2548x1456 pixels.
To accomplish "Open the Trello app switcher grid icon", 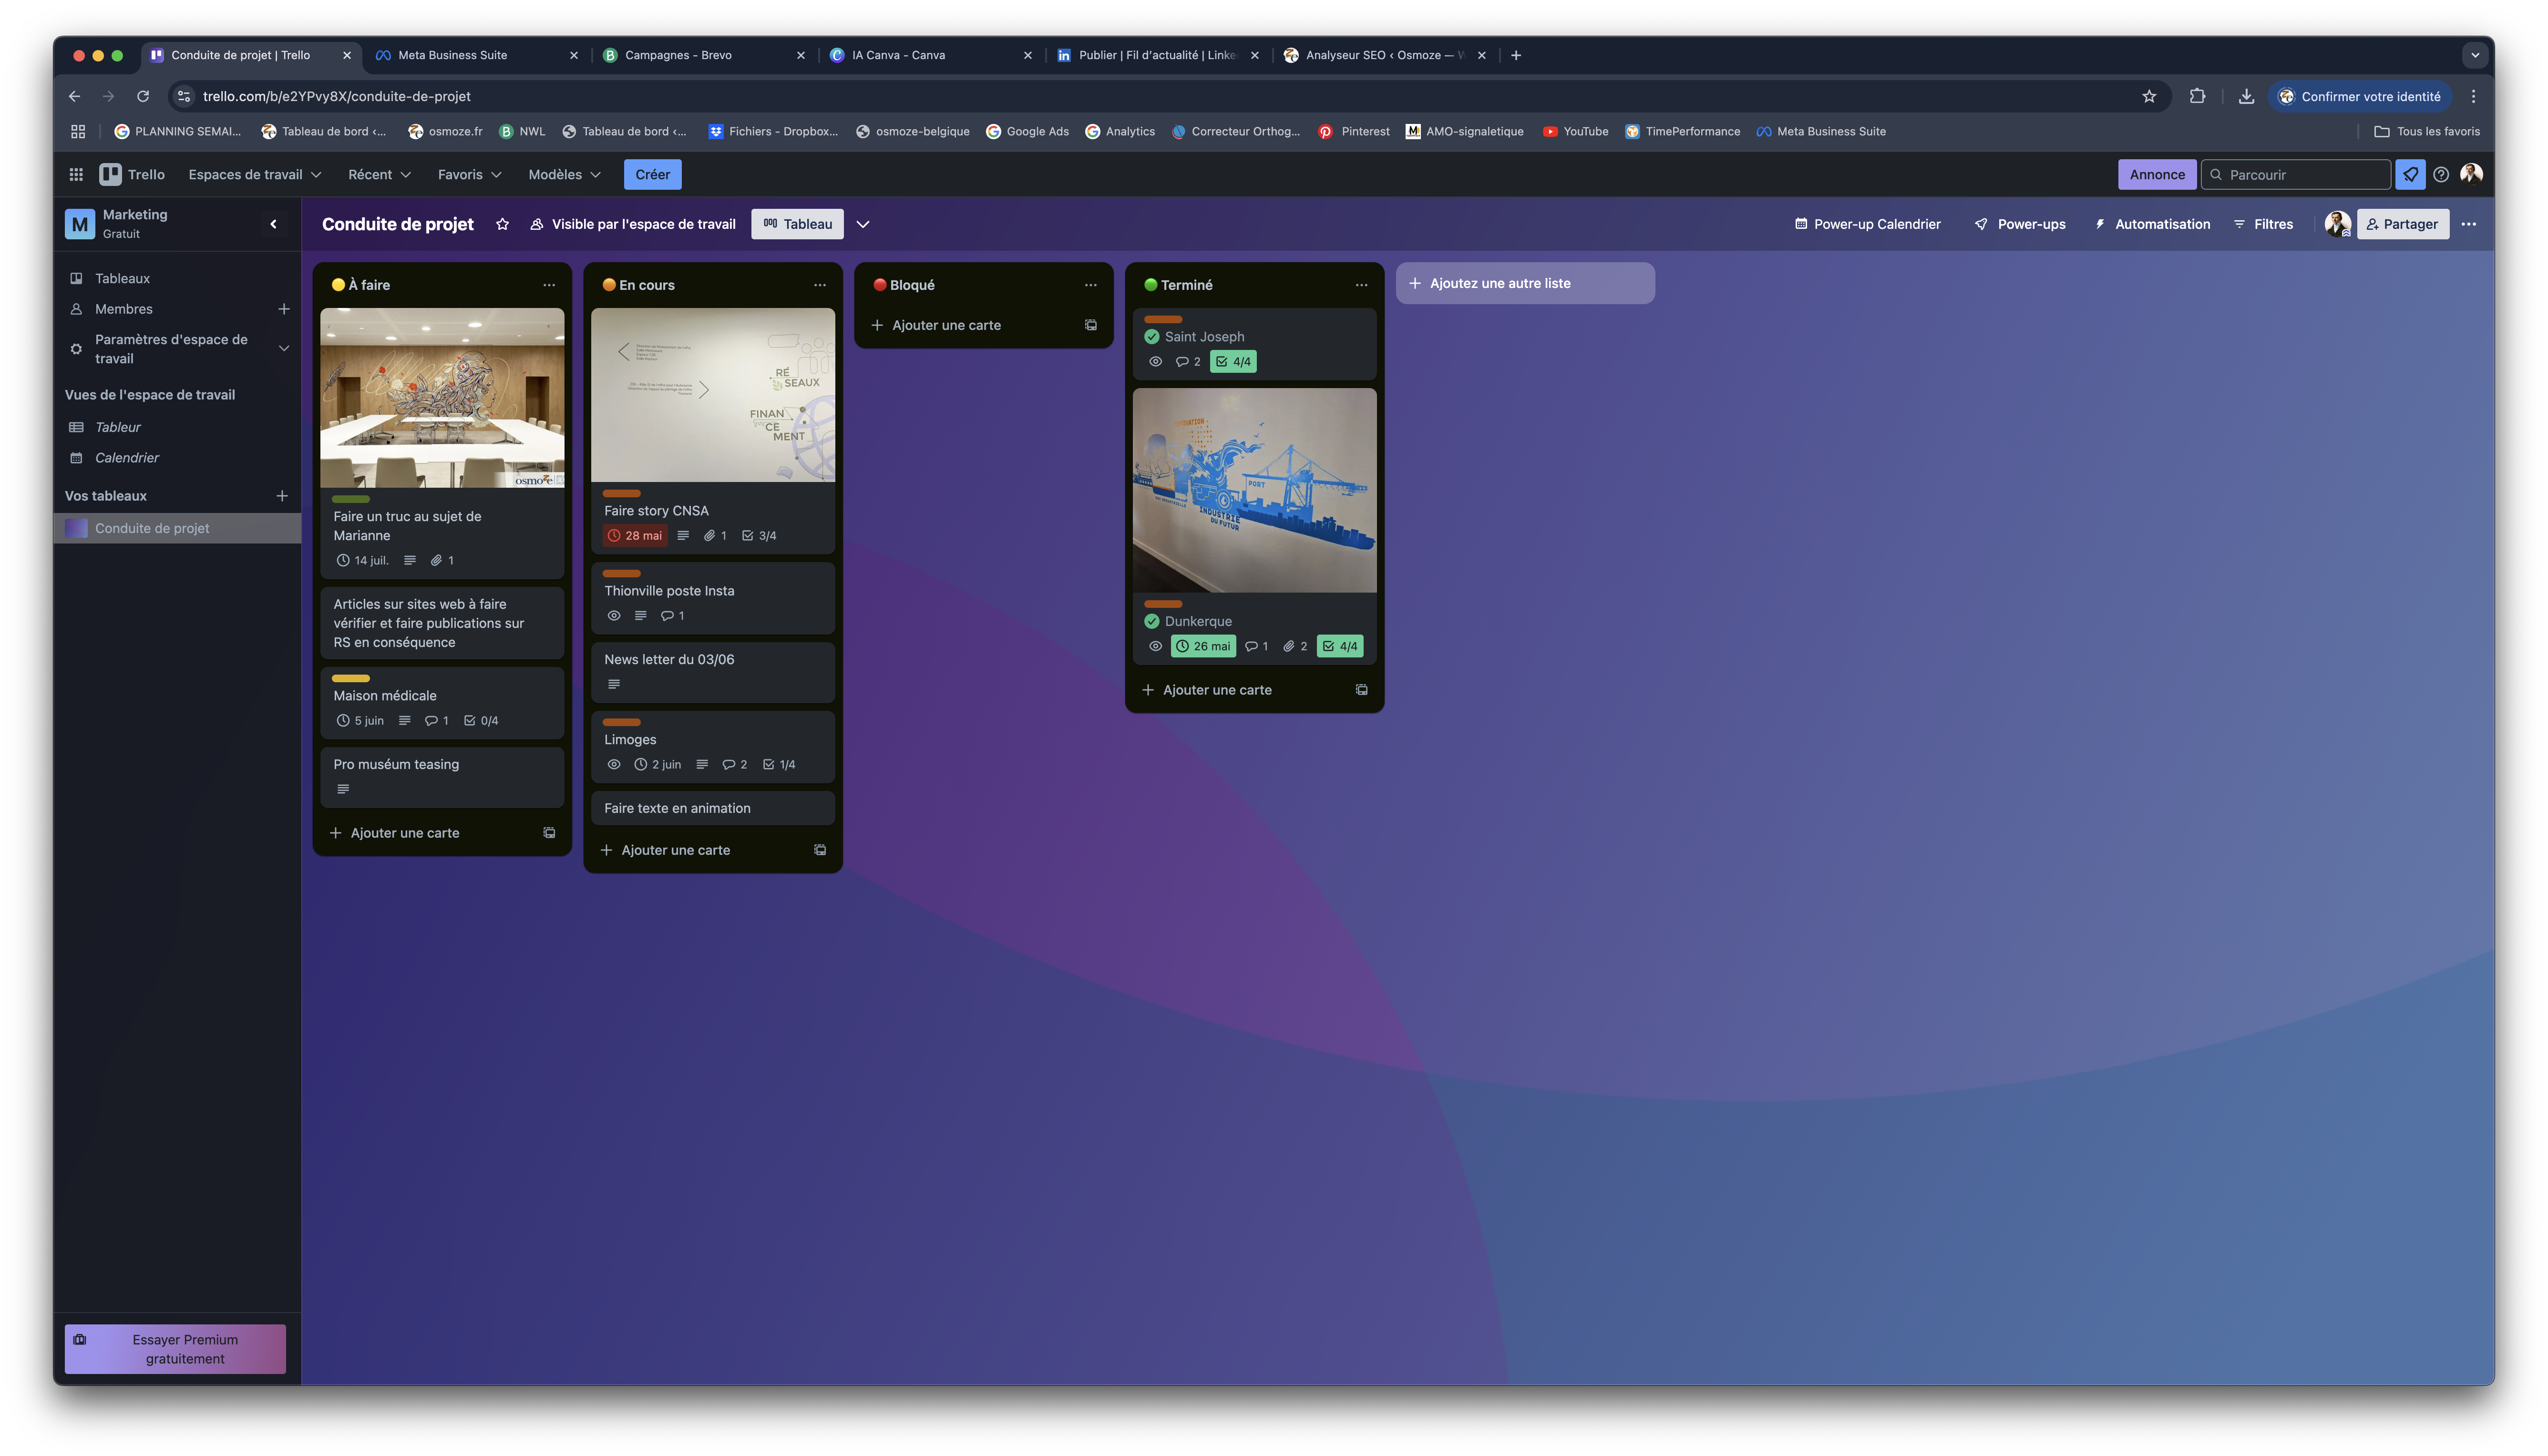I will click(x=76, y=174).
